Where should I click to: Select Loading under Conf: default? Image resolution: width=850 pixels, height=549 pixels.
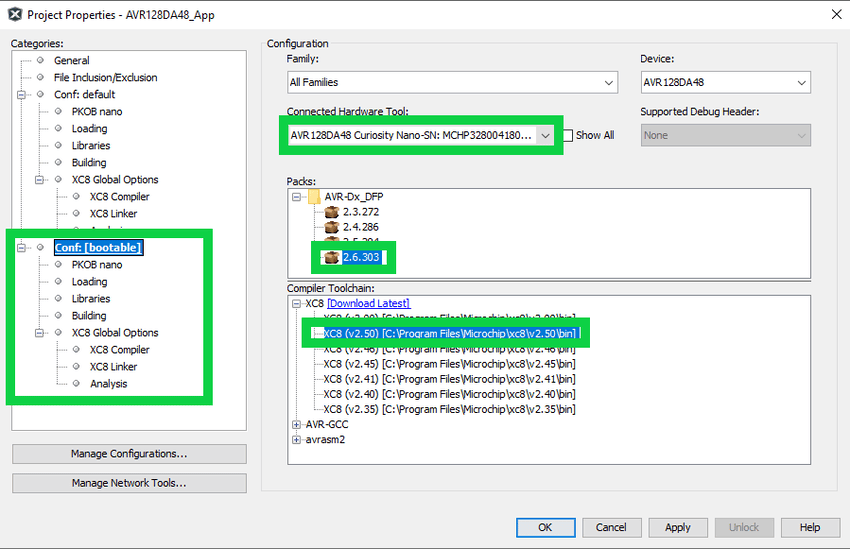pos(89,128)
